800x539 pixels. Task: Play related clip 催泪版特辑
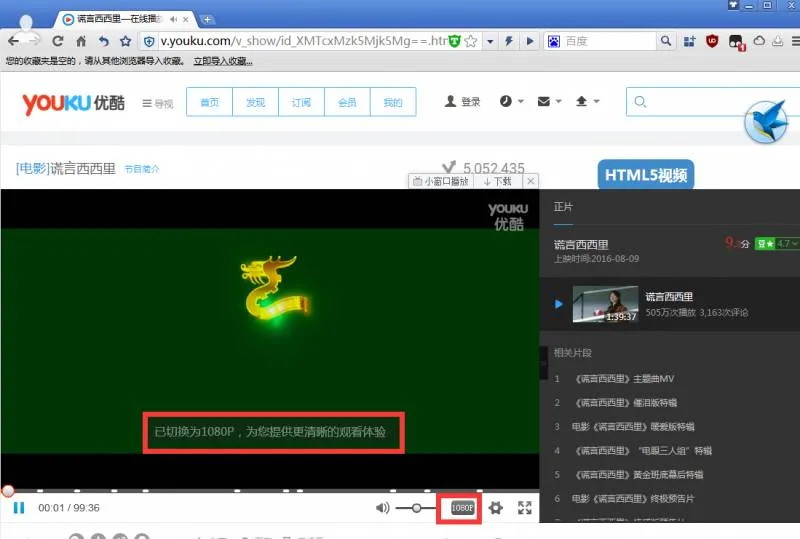pyautogui.click(x=626, y=403)
